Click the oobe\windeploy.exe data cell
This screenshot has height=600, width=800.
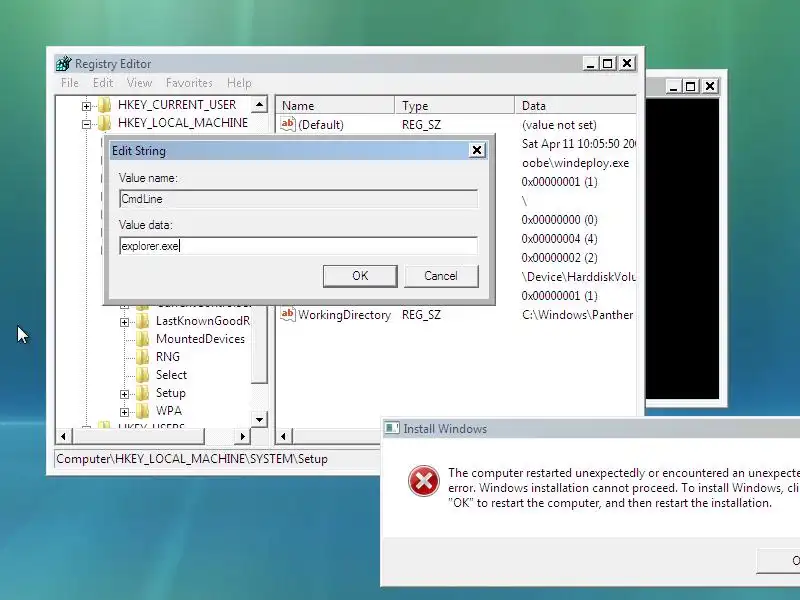pyautogui.click(x=575, y=163)
